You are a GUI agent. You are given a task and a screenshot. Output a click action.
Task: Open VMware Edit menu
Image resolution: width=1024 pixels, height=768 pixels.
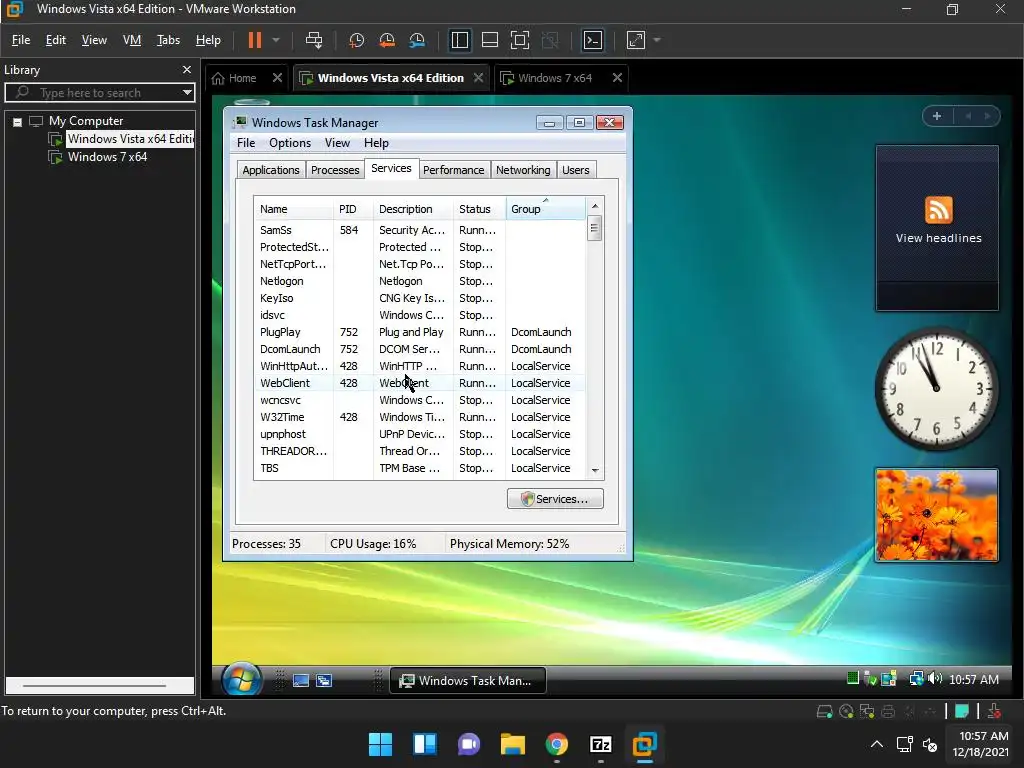coord(56,40)
